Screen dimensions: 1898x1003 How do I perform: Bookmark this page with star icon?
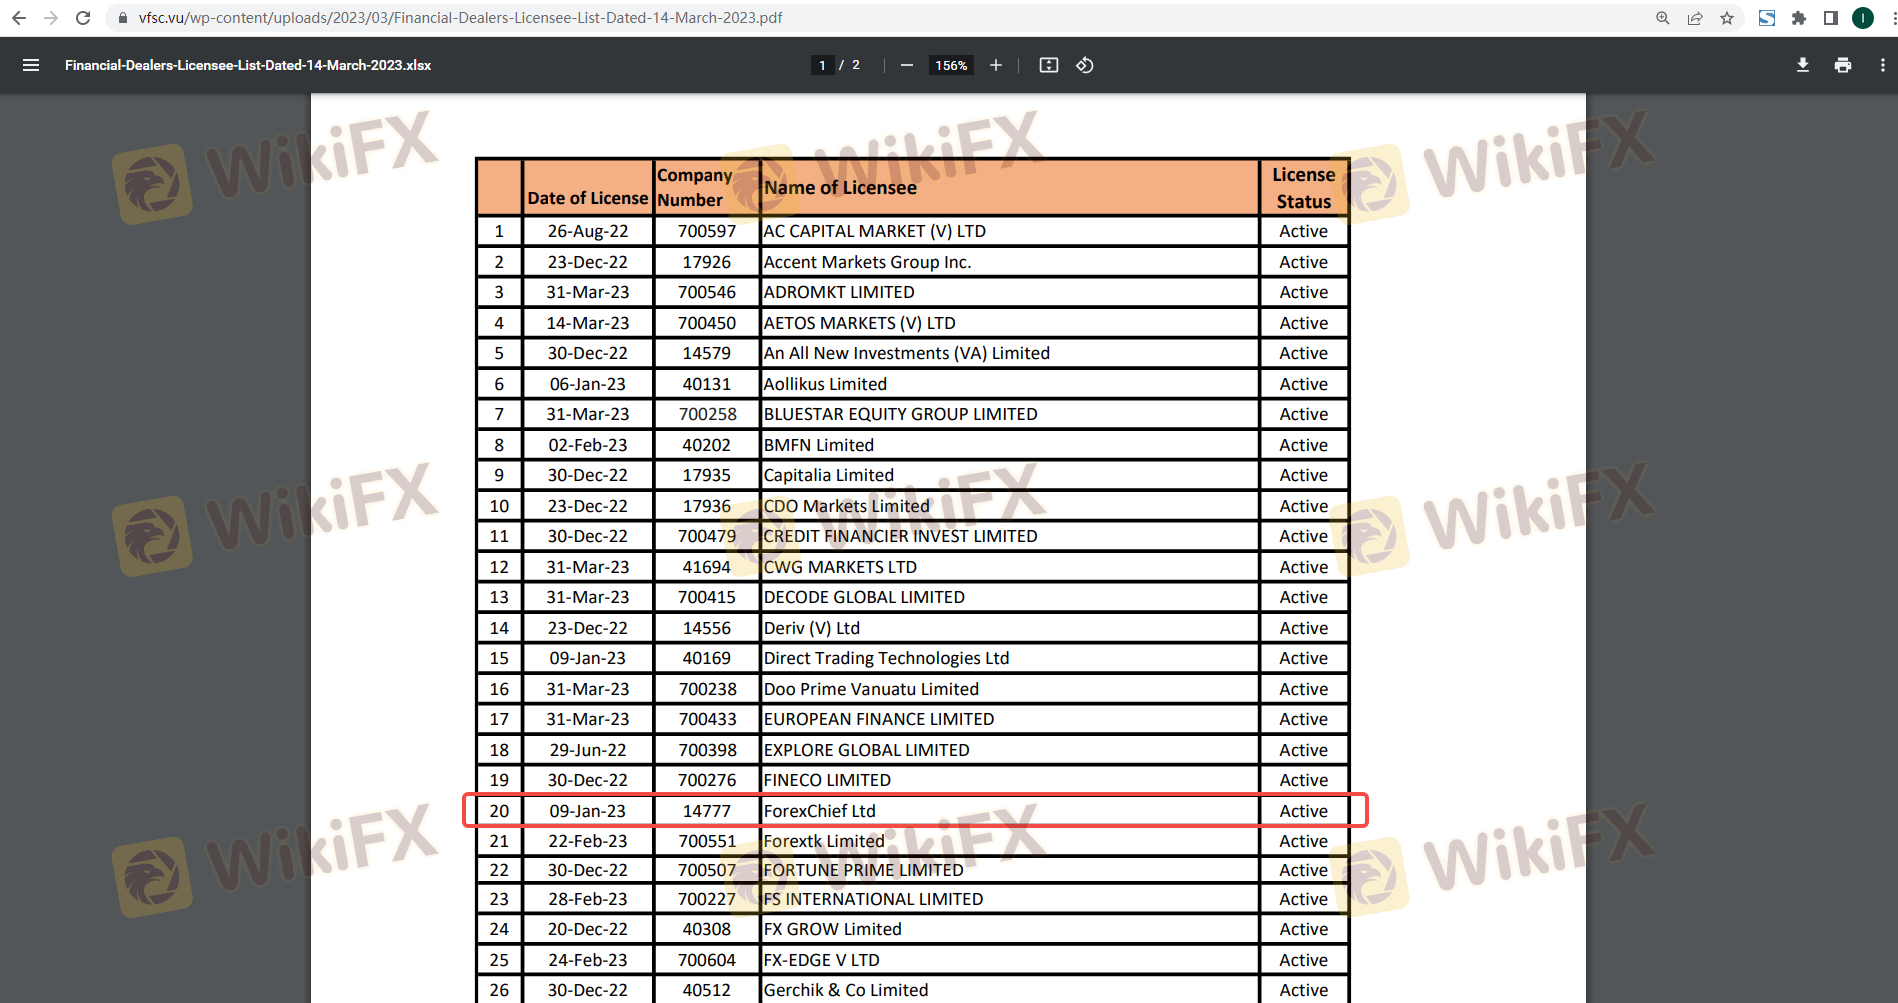click(x=1727, y=18)
